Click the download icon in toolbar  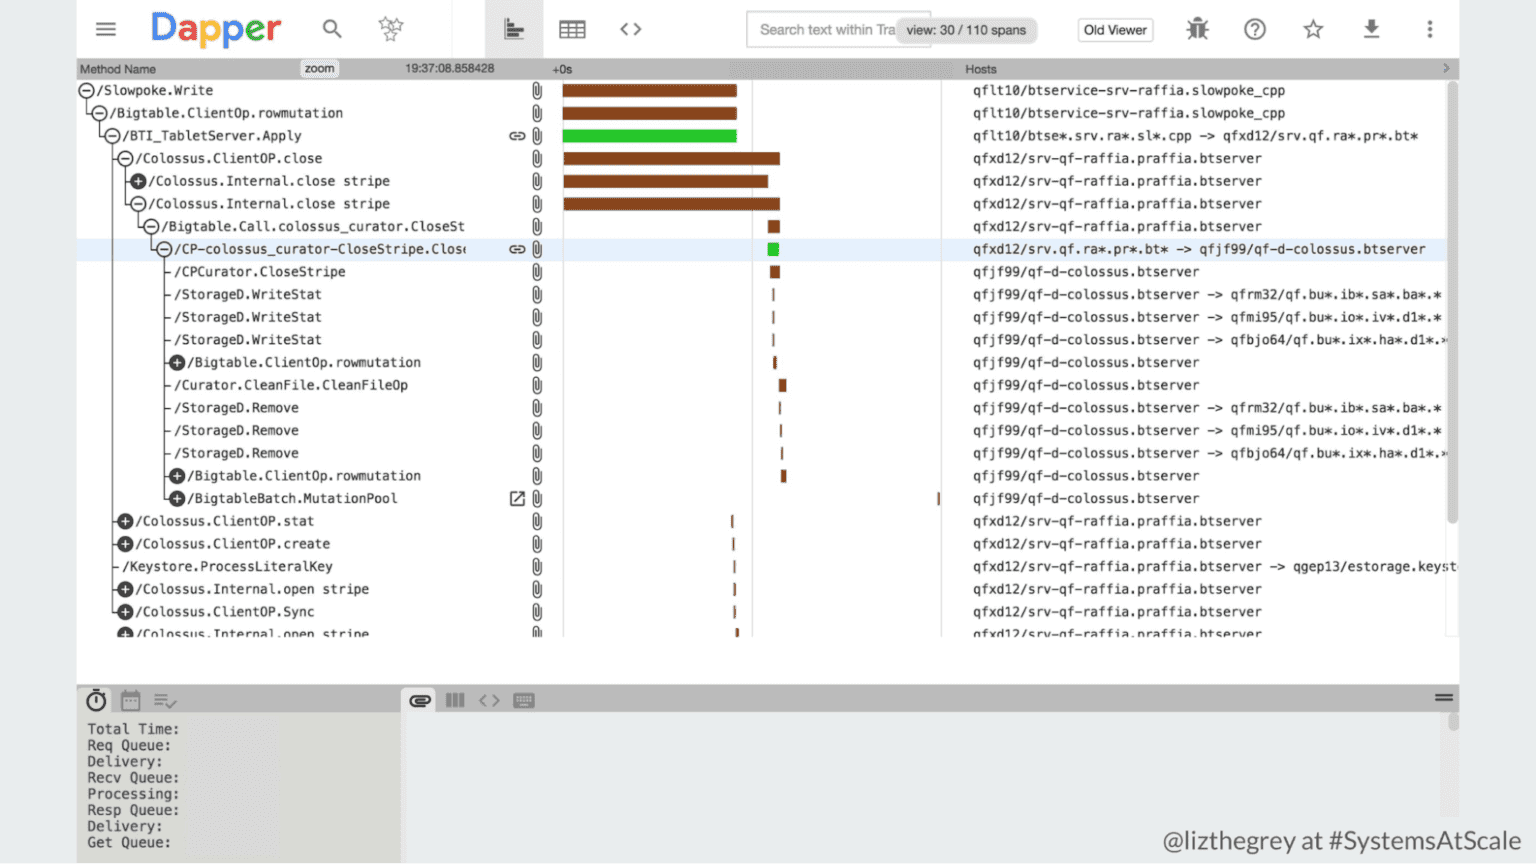coord(1371,29)
